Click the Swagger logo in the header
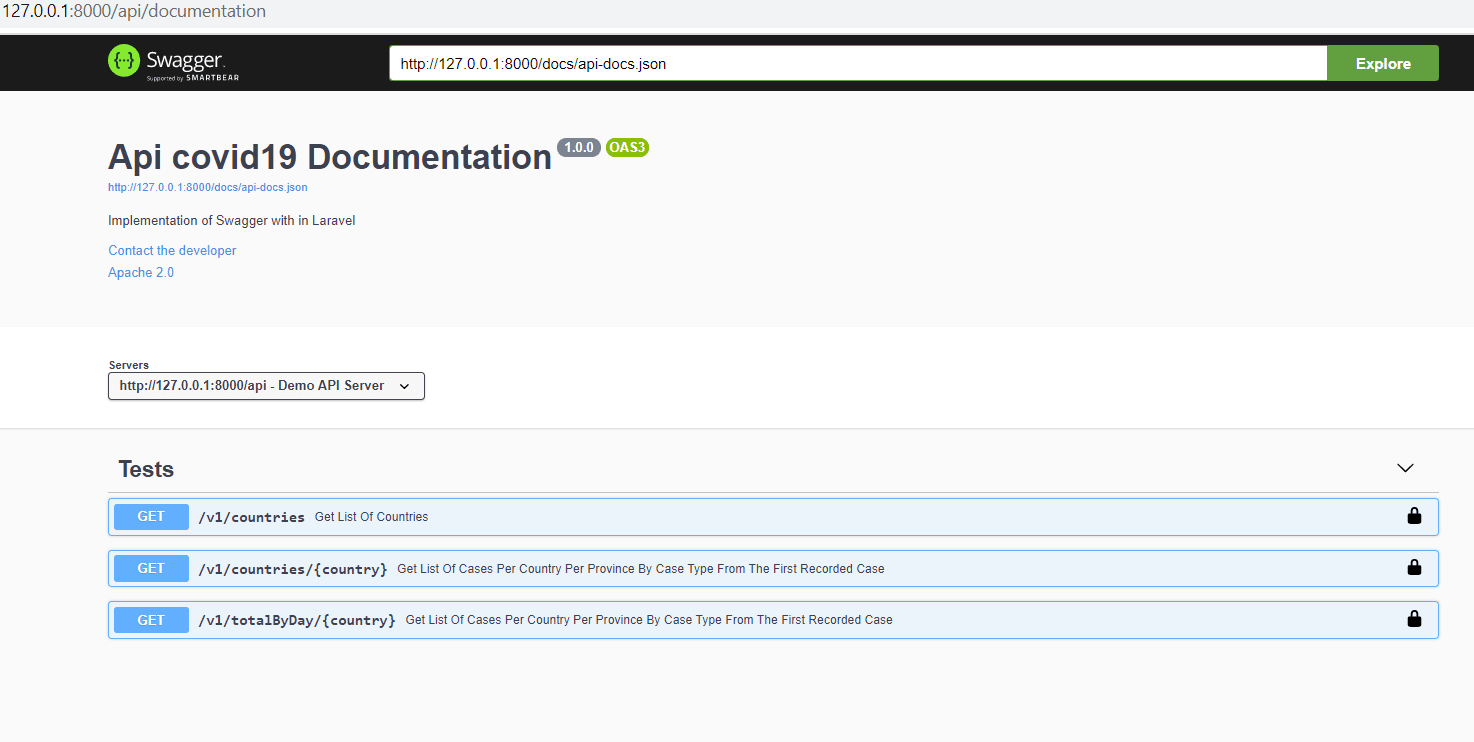1474x742 pixels. (173, 62)
